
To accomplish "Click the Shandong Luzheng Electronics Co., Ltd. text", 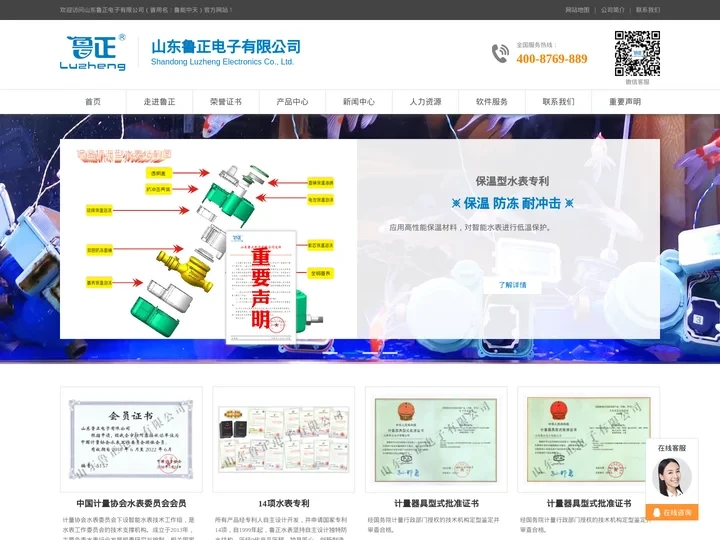I will (x=222, y=62).
